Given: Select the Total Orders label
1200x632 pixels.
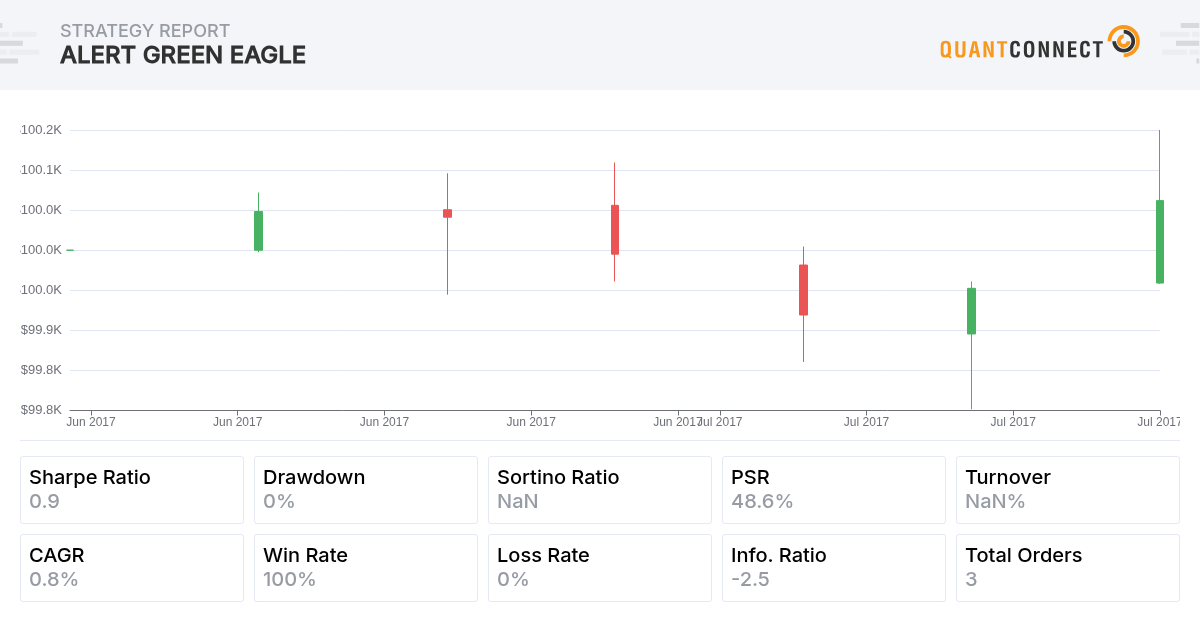Looking at the screenshot, I should click(x=1023, y=555).
